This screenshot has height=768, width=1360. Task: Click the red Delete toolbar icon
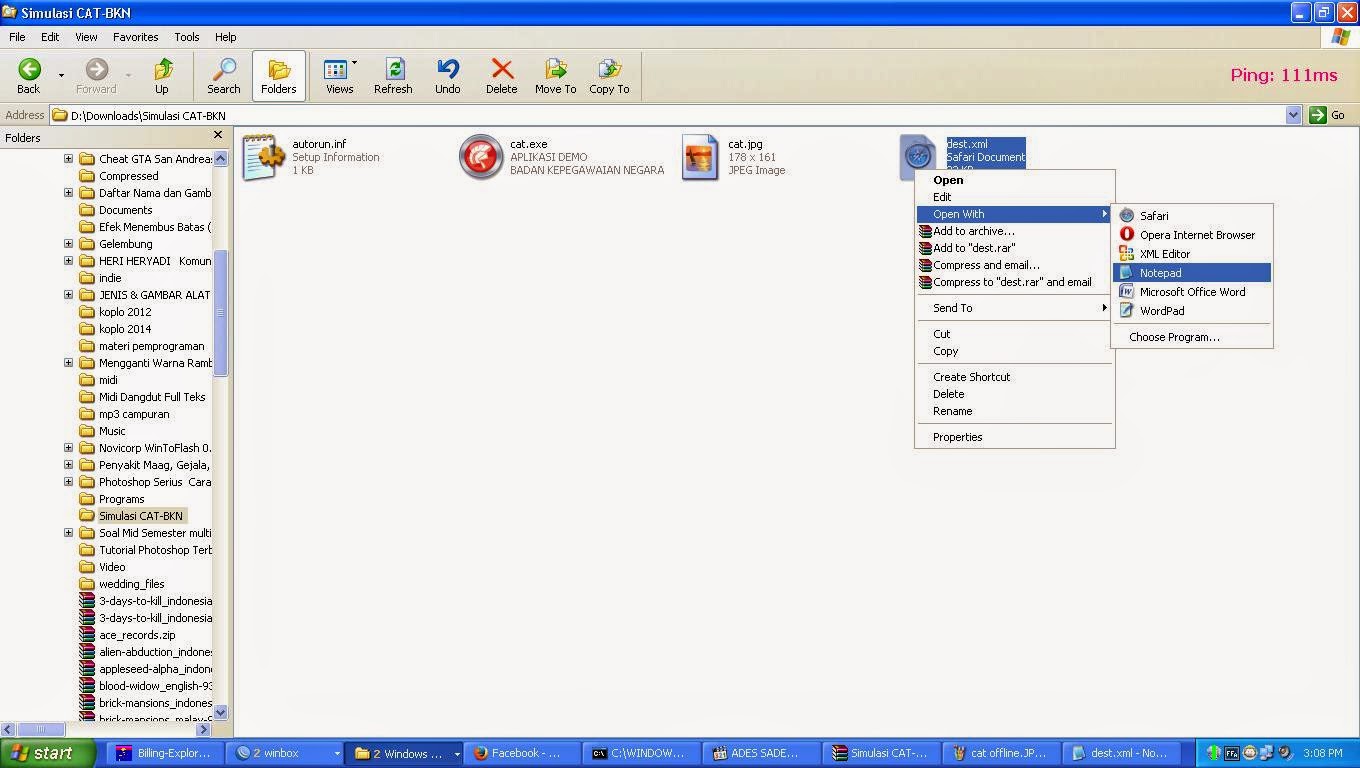pos(501,76)
